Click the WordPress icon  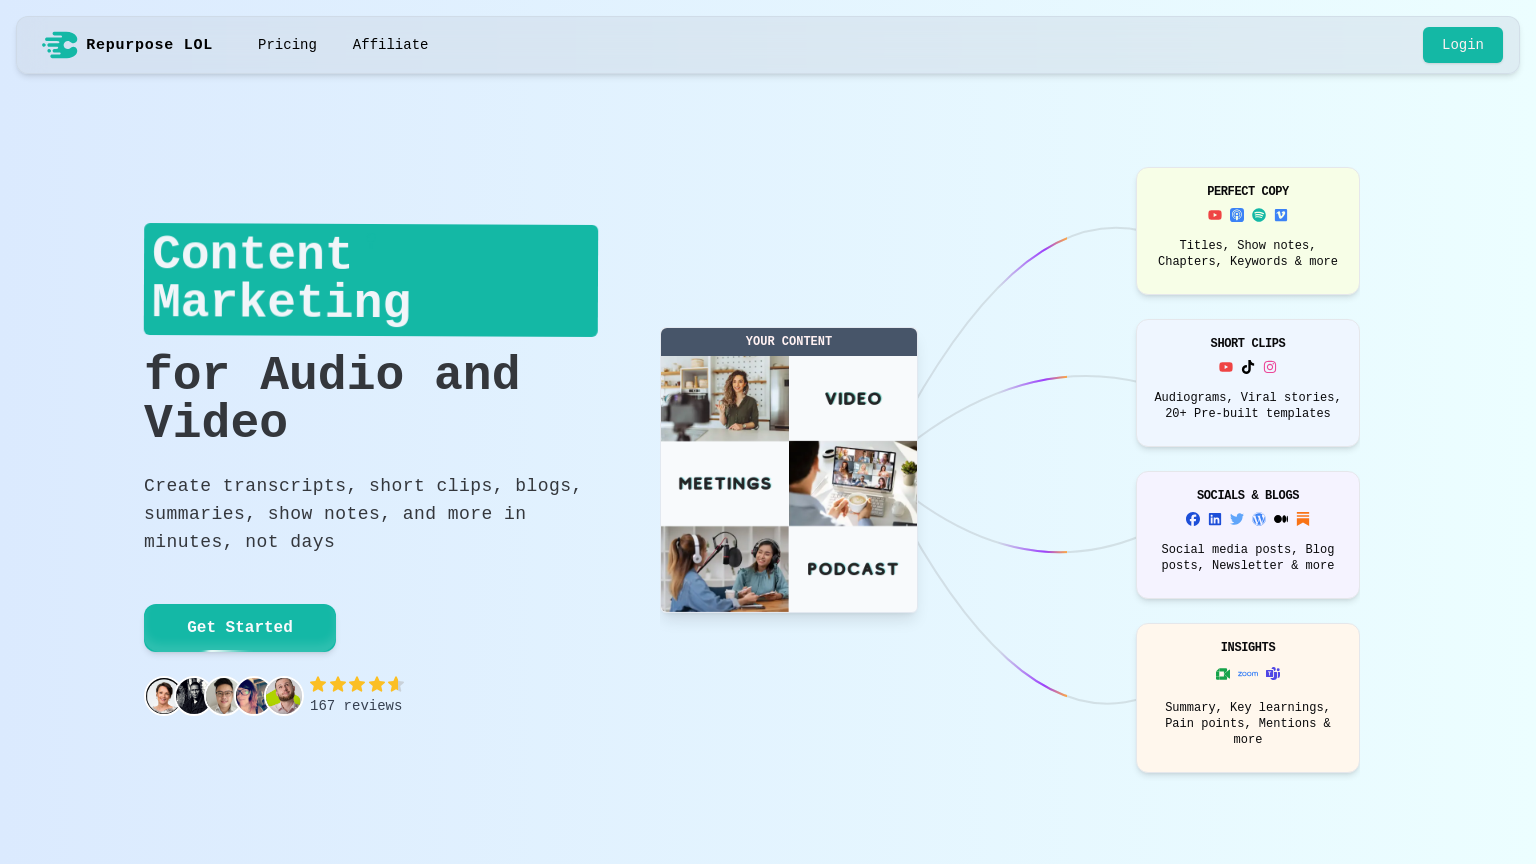pyautogui.click(x=1259, y=519)
